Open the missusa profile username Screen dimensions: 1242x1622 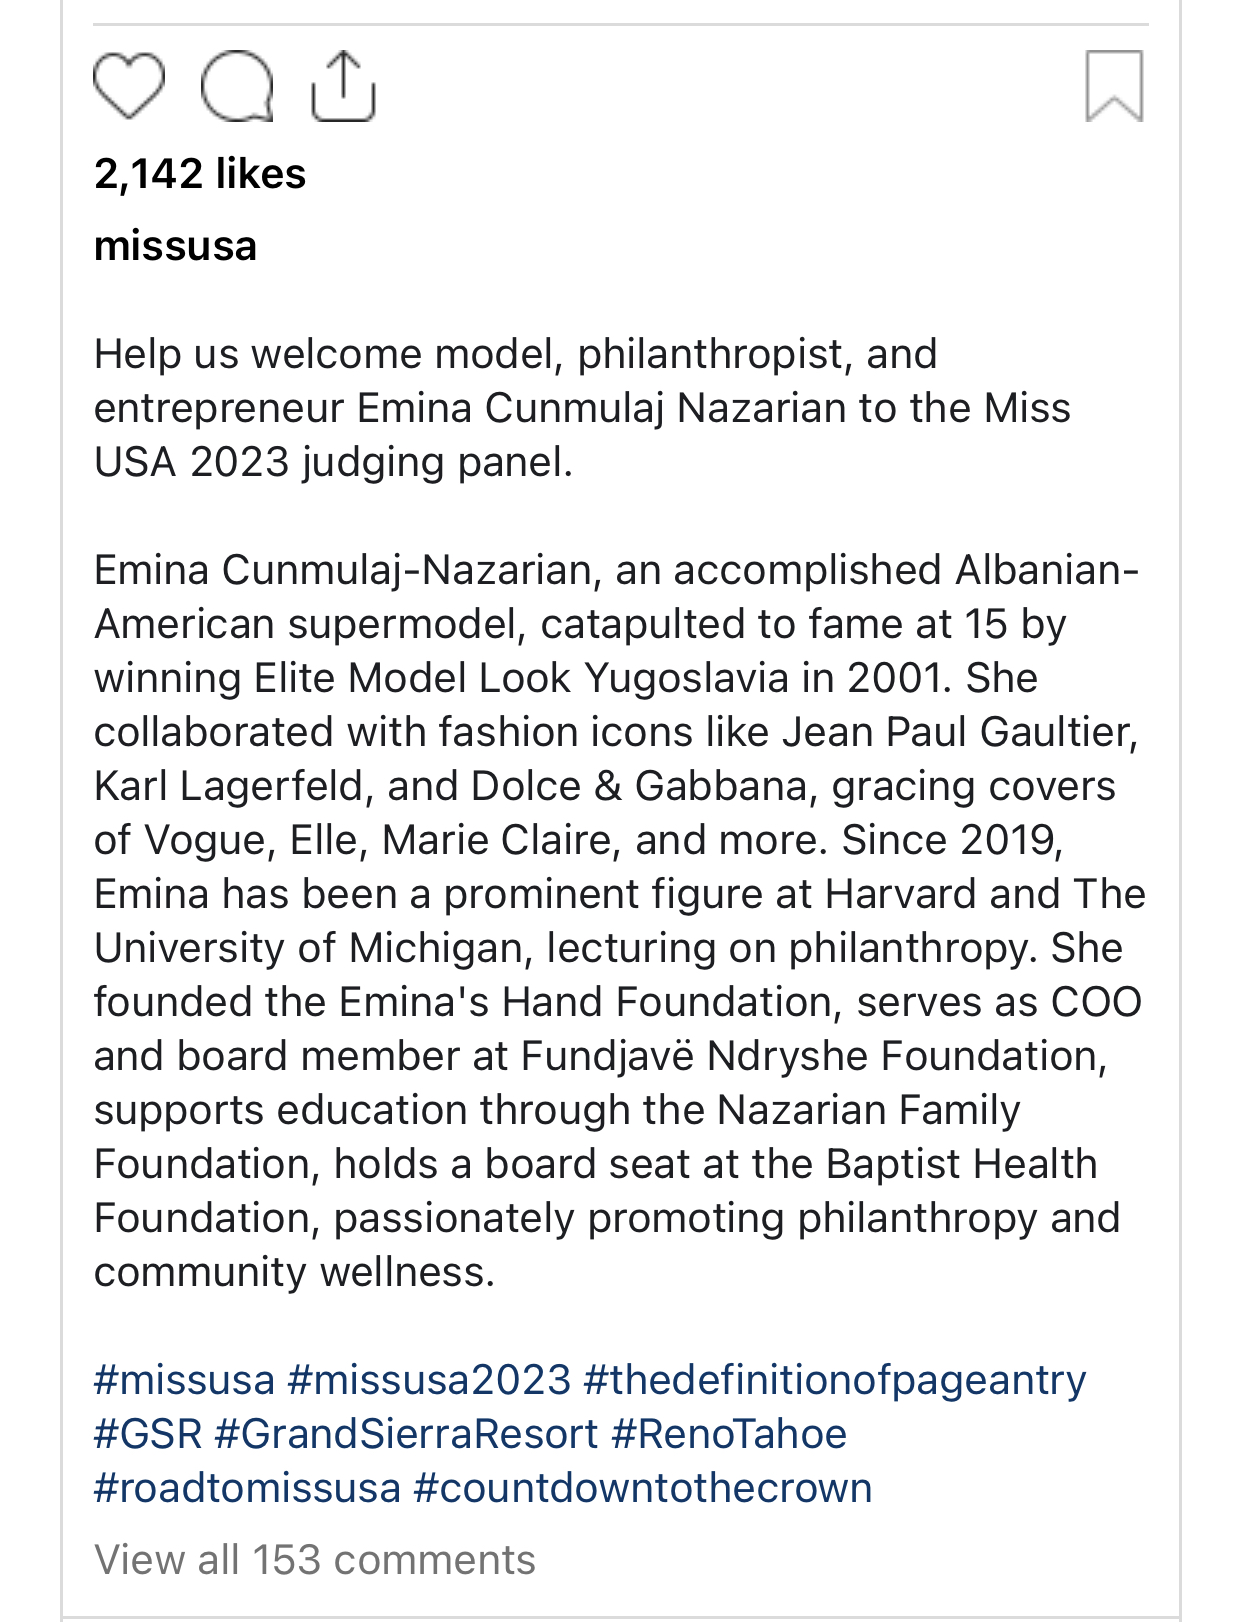175,246
